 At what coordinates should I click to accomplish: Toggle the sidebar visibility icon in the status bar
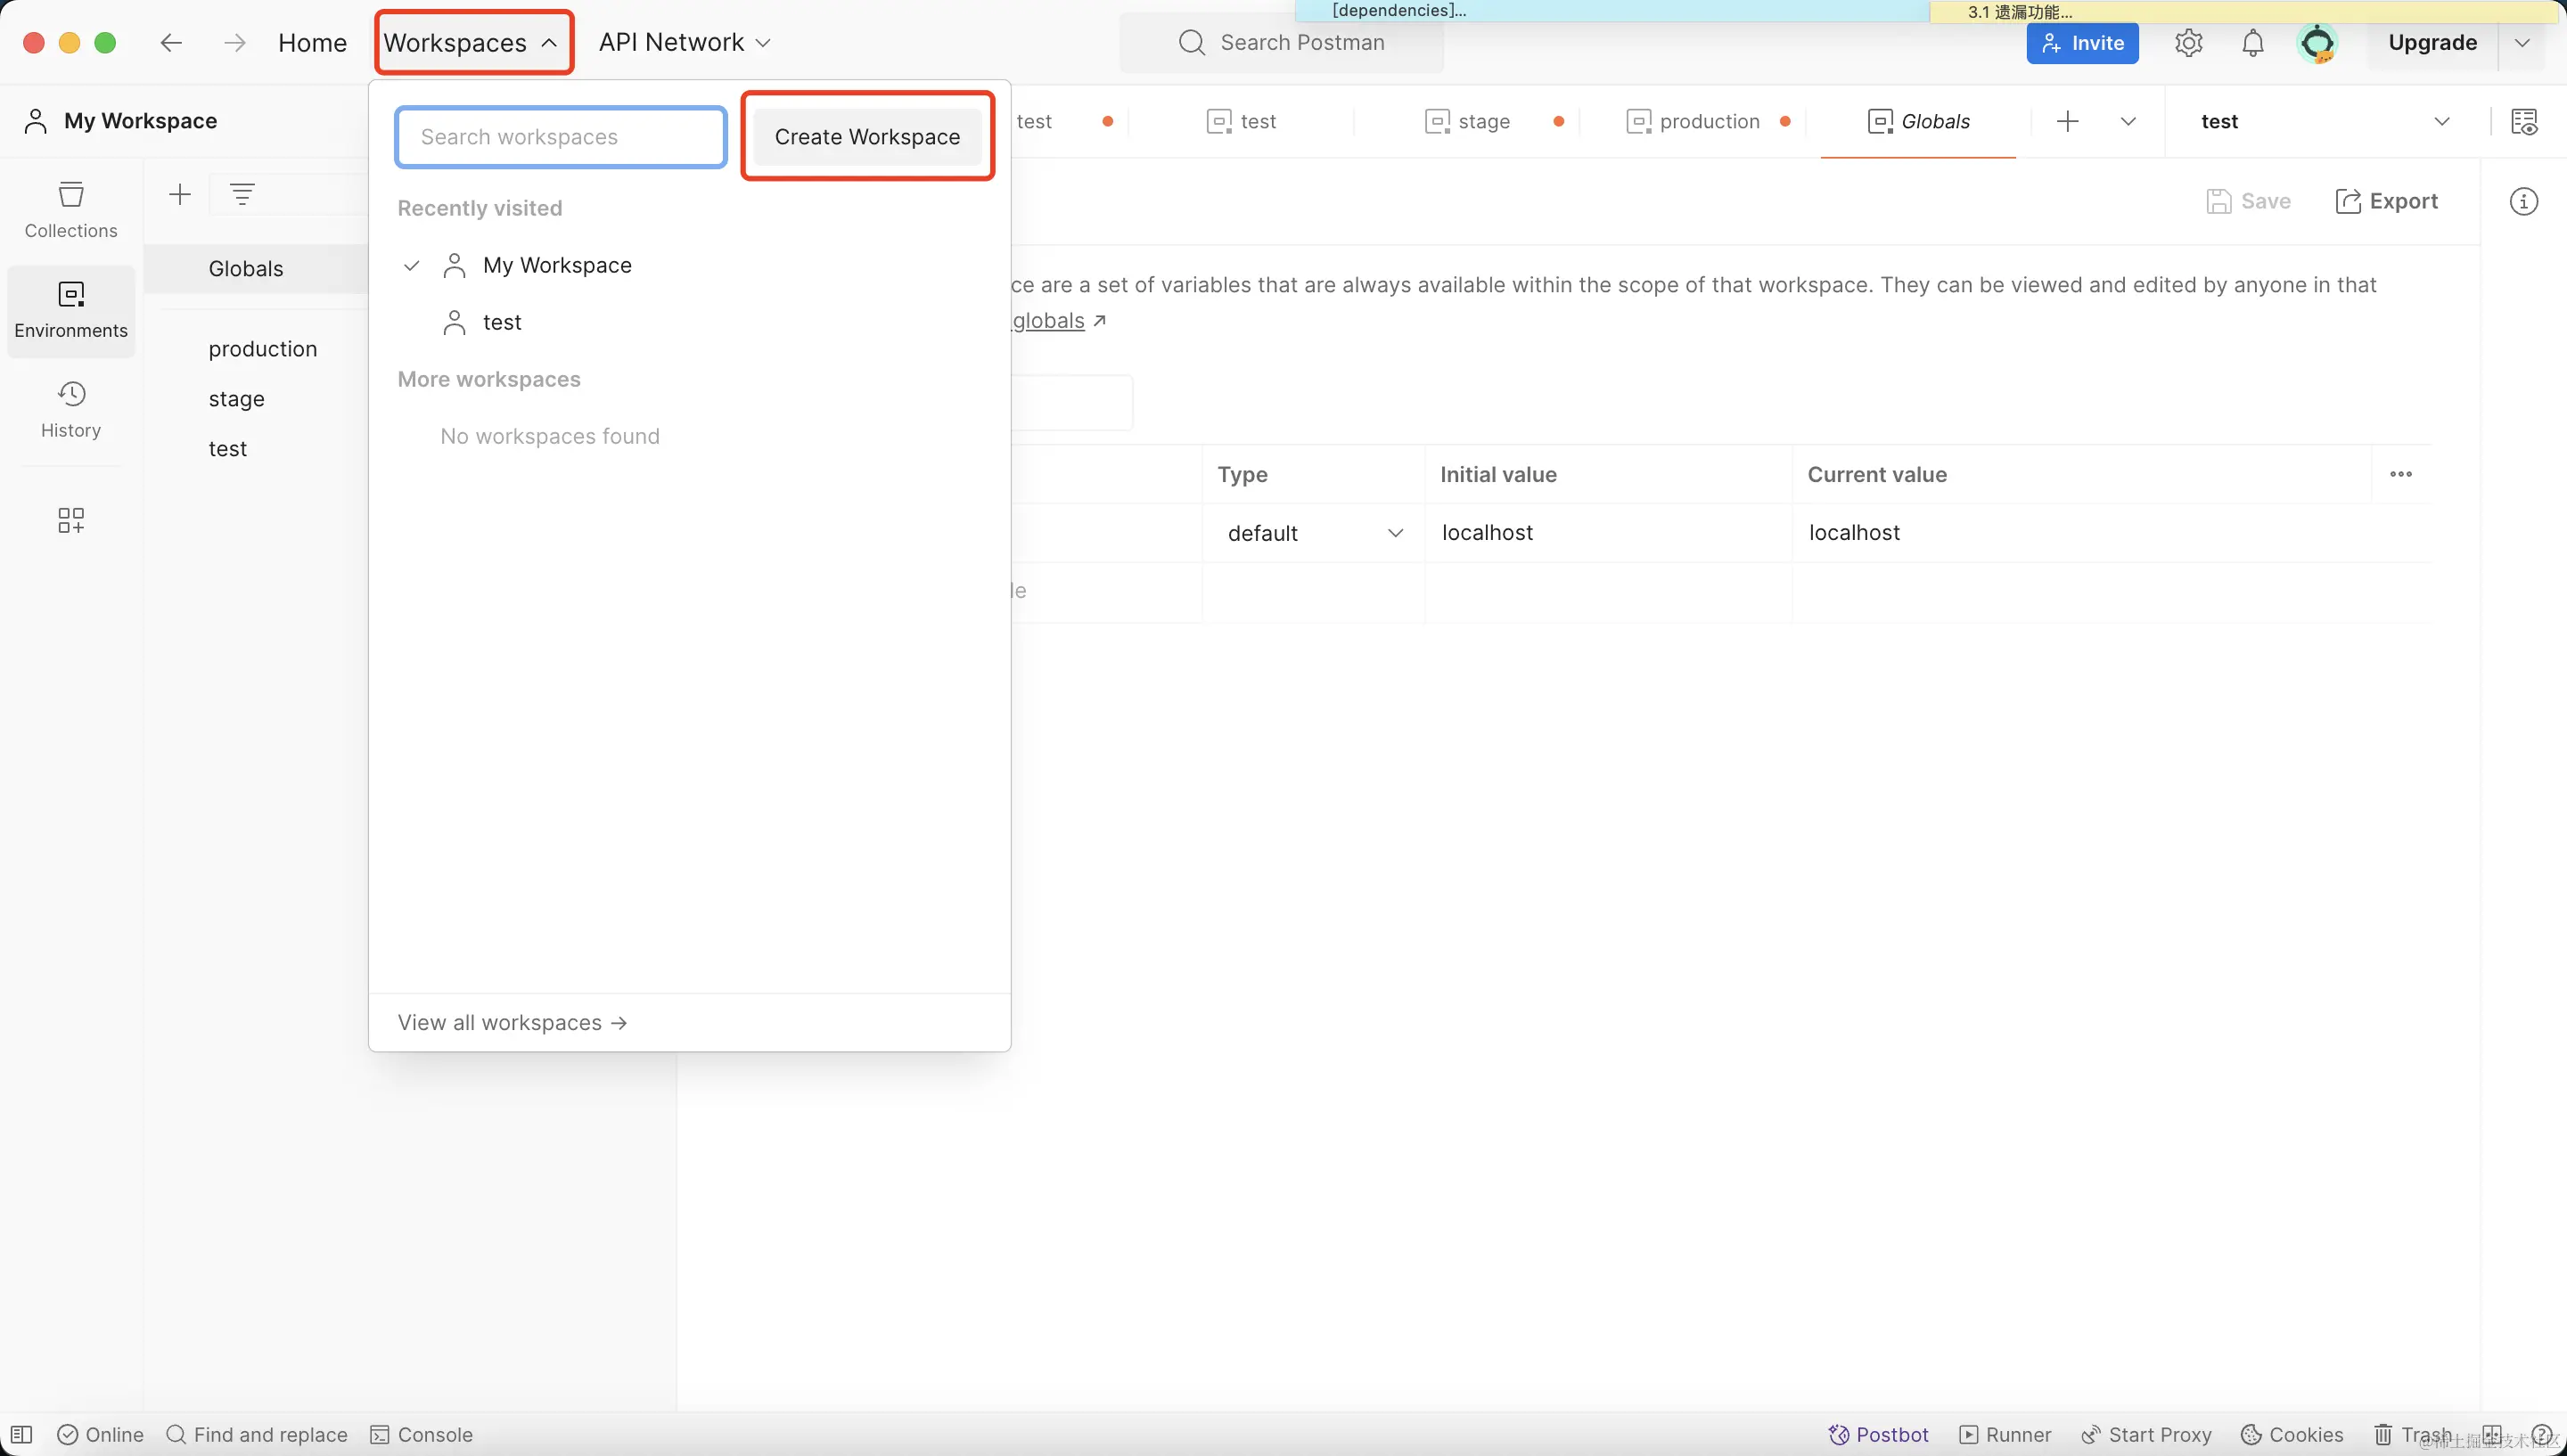pos(21,1434)
